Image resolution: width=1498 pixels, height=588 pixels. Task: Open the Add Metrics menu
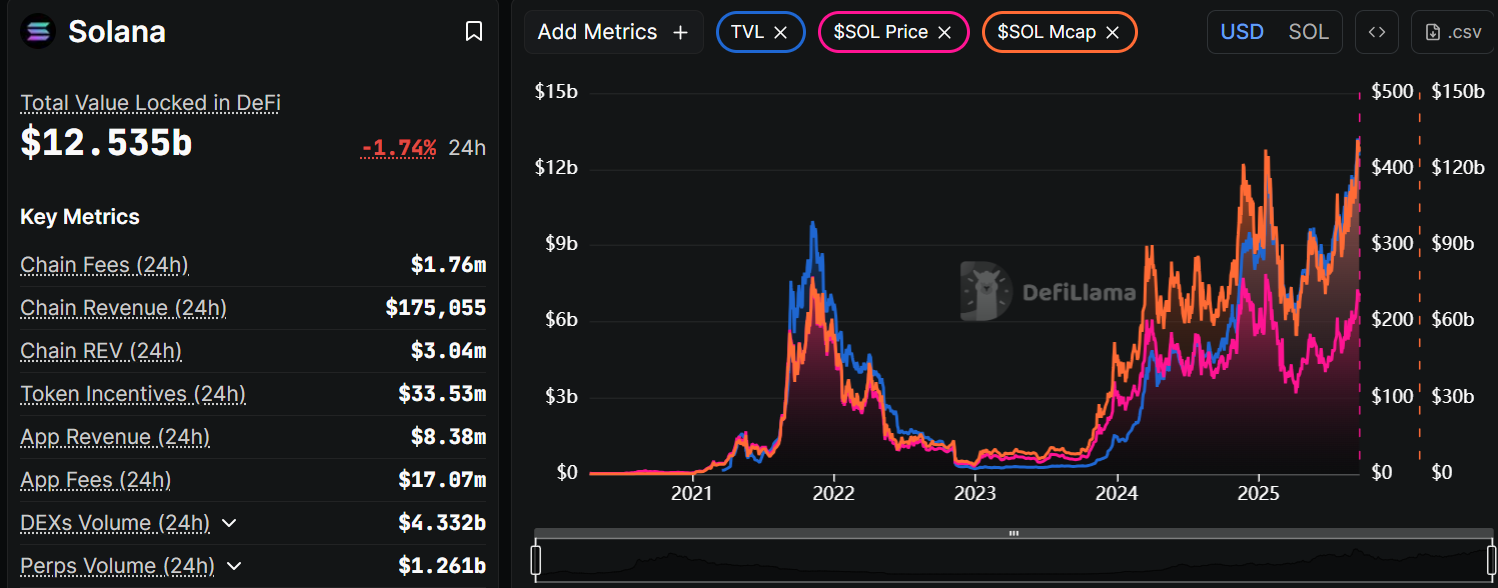(613, 32)
